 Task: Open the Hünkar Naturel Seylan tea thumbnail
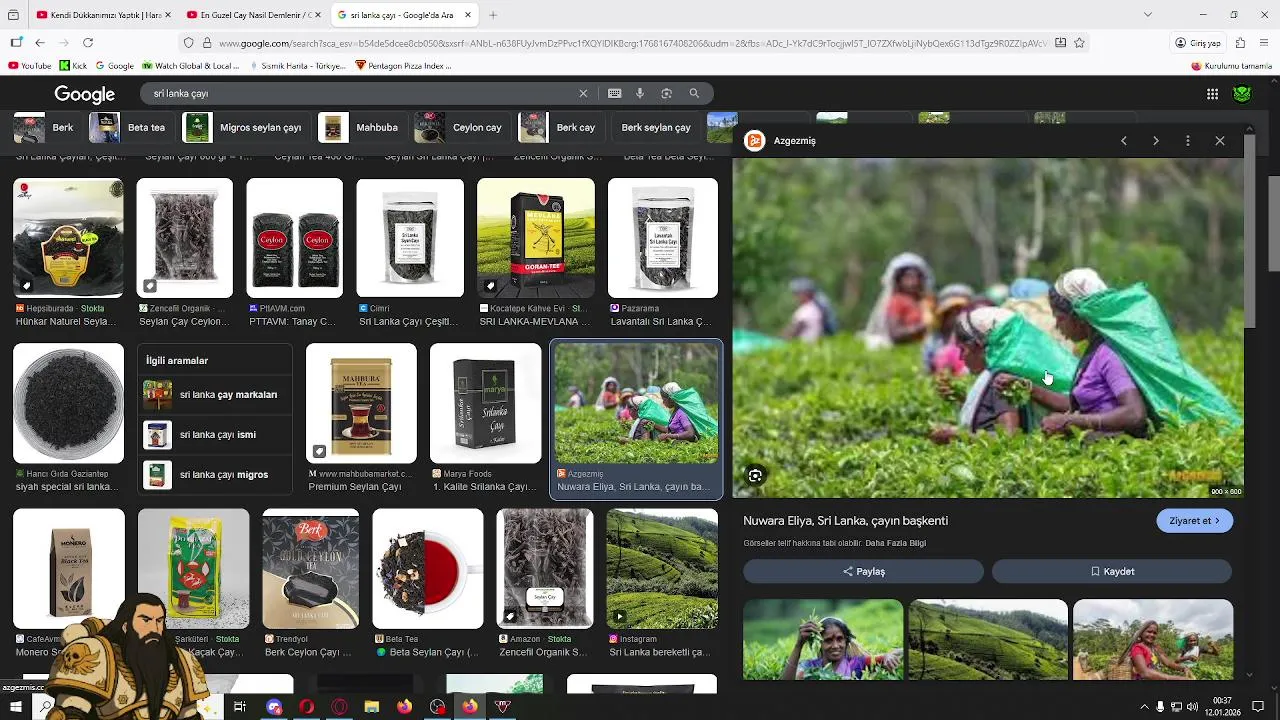(68, 238)
